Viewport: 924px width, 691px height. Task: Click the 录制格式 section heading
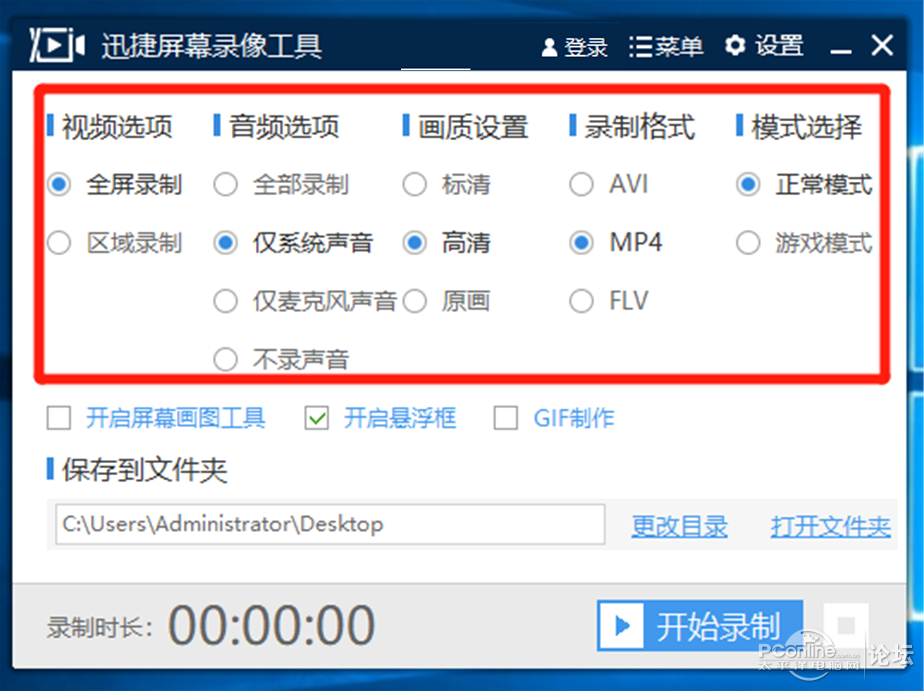pos(640,127)
